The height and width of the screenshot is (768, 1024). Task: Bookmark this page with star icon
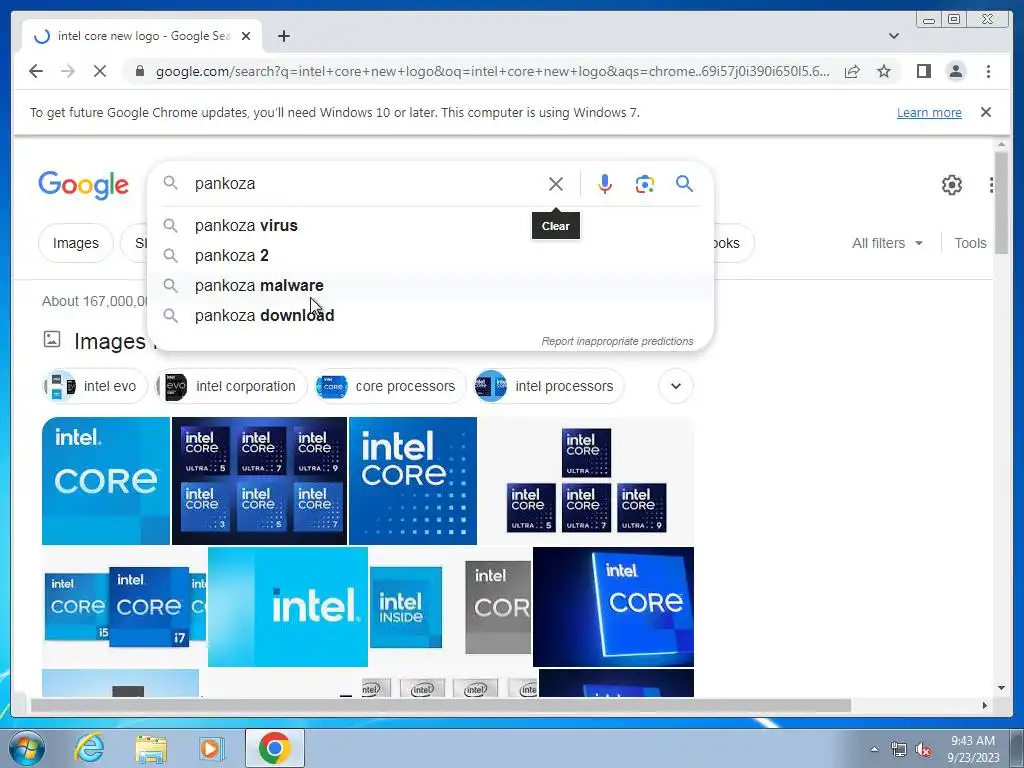[x=884, y=71]
